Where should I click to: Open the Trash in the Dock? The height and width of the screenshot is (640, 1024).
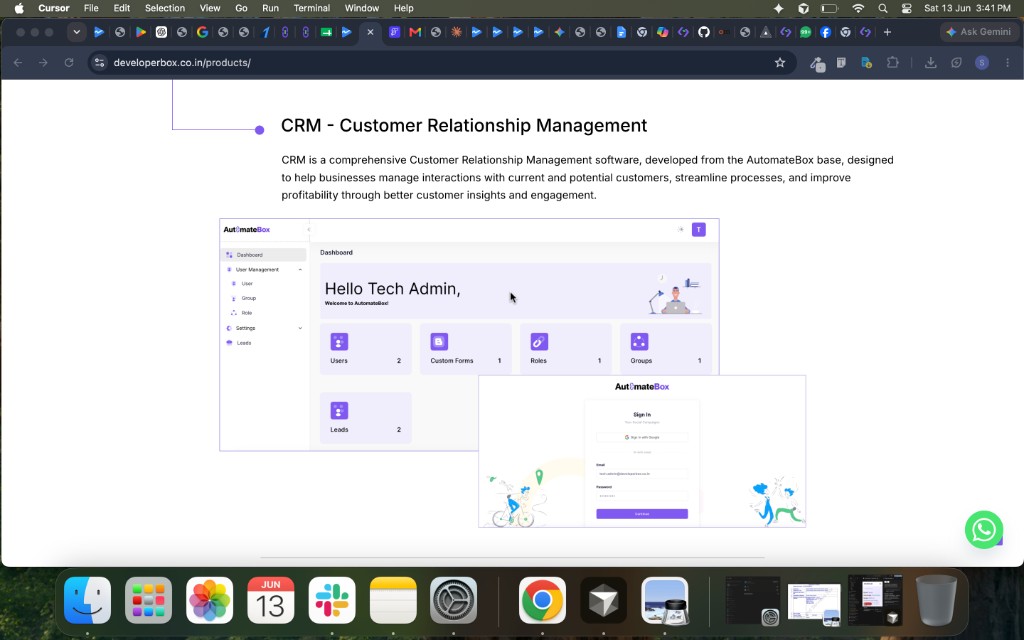click(936, 600)
